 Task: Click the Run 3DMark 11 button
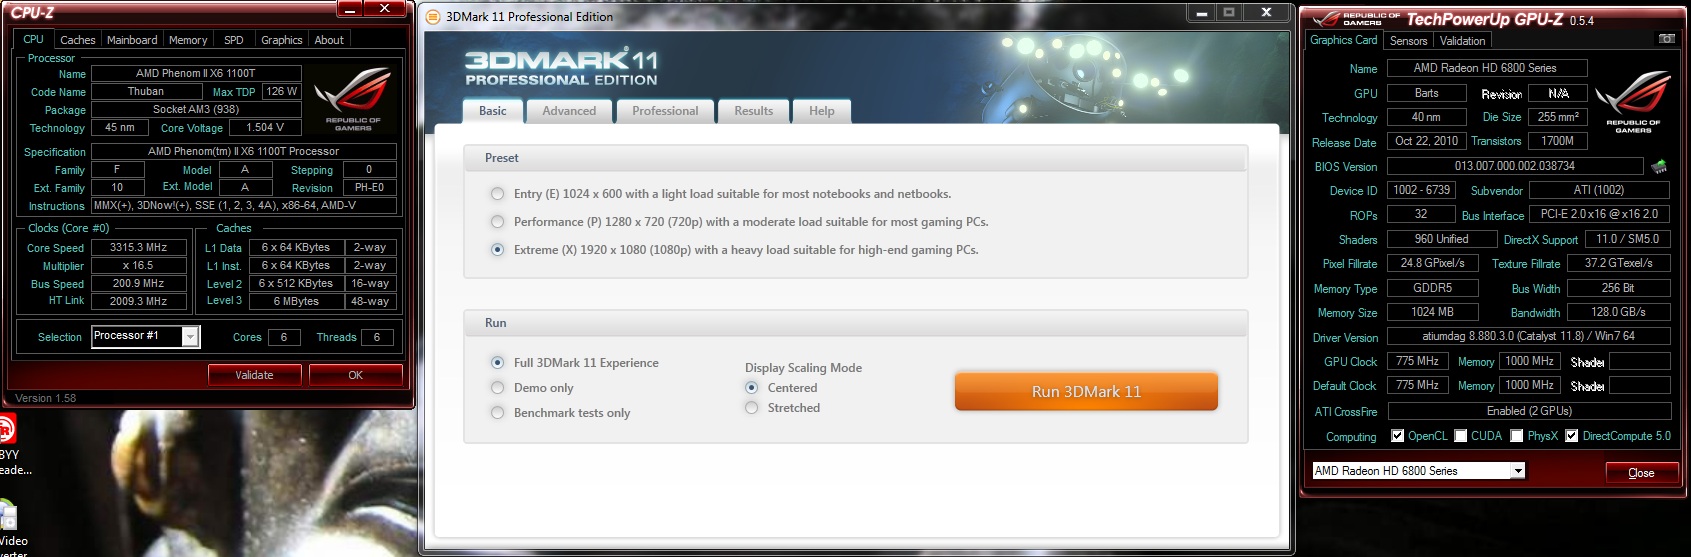click(x=1086, y=392)
